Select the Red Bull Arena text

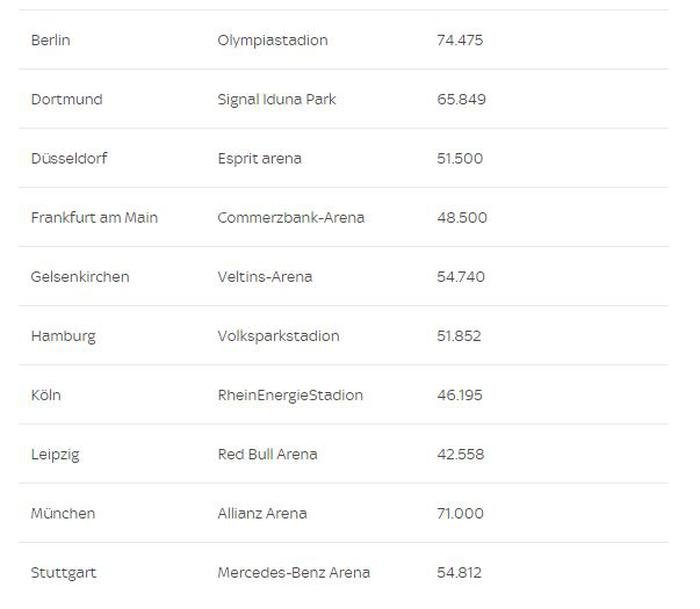pyautogui.click(x=267, y=454)
